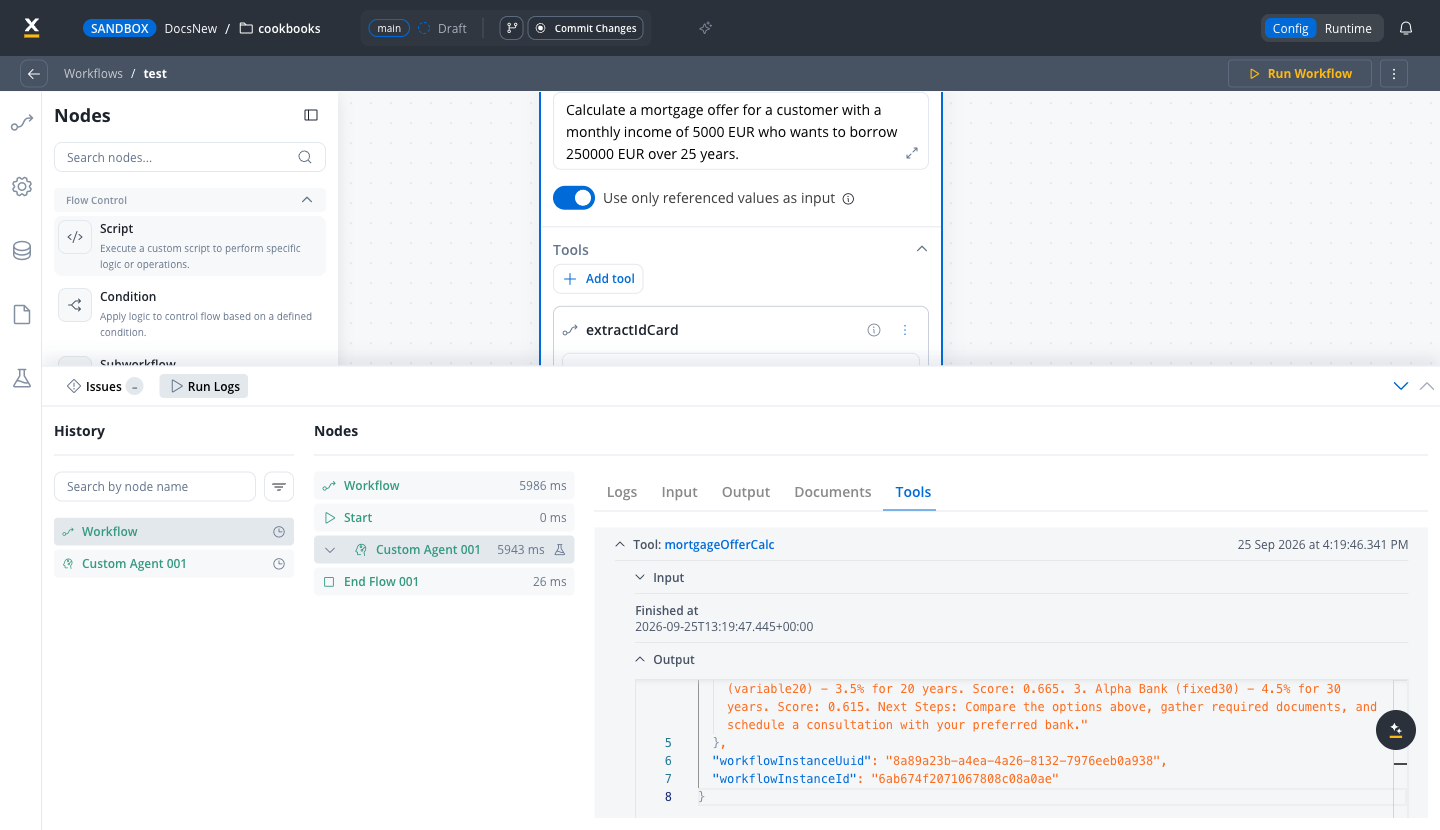Select the Condition node icon
Screen dimensions: 1440x830
[x=75, y=305]
